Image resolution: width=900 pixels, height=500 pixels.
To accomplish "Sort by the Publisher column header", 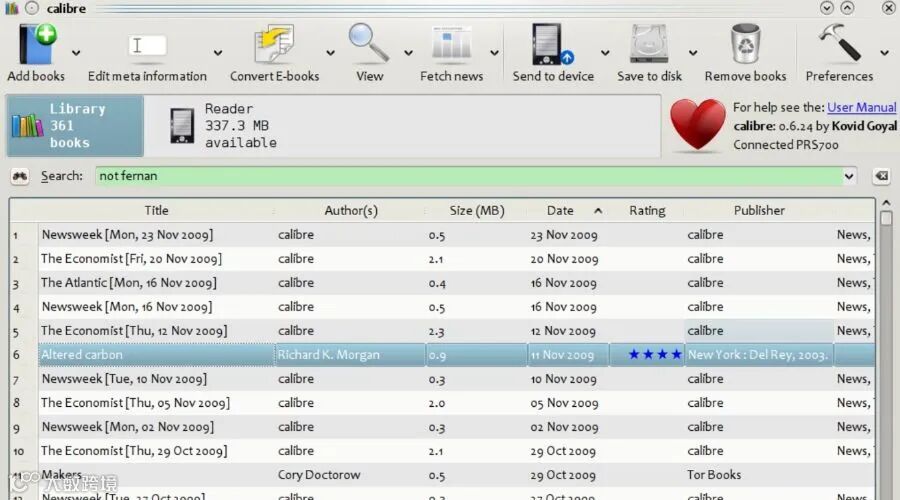I will (x=759, y=211).
